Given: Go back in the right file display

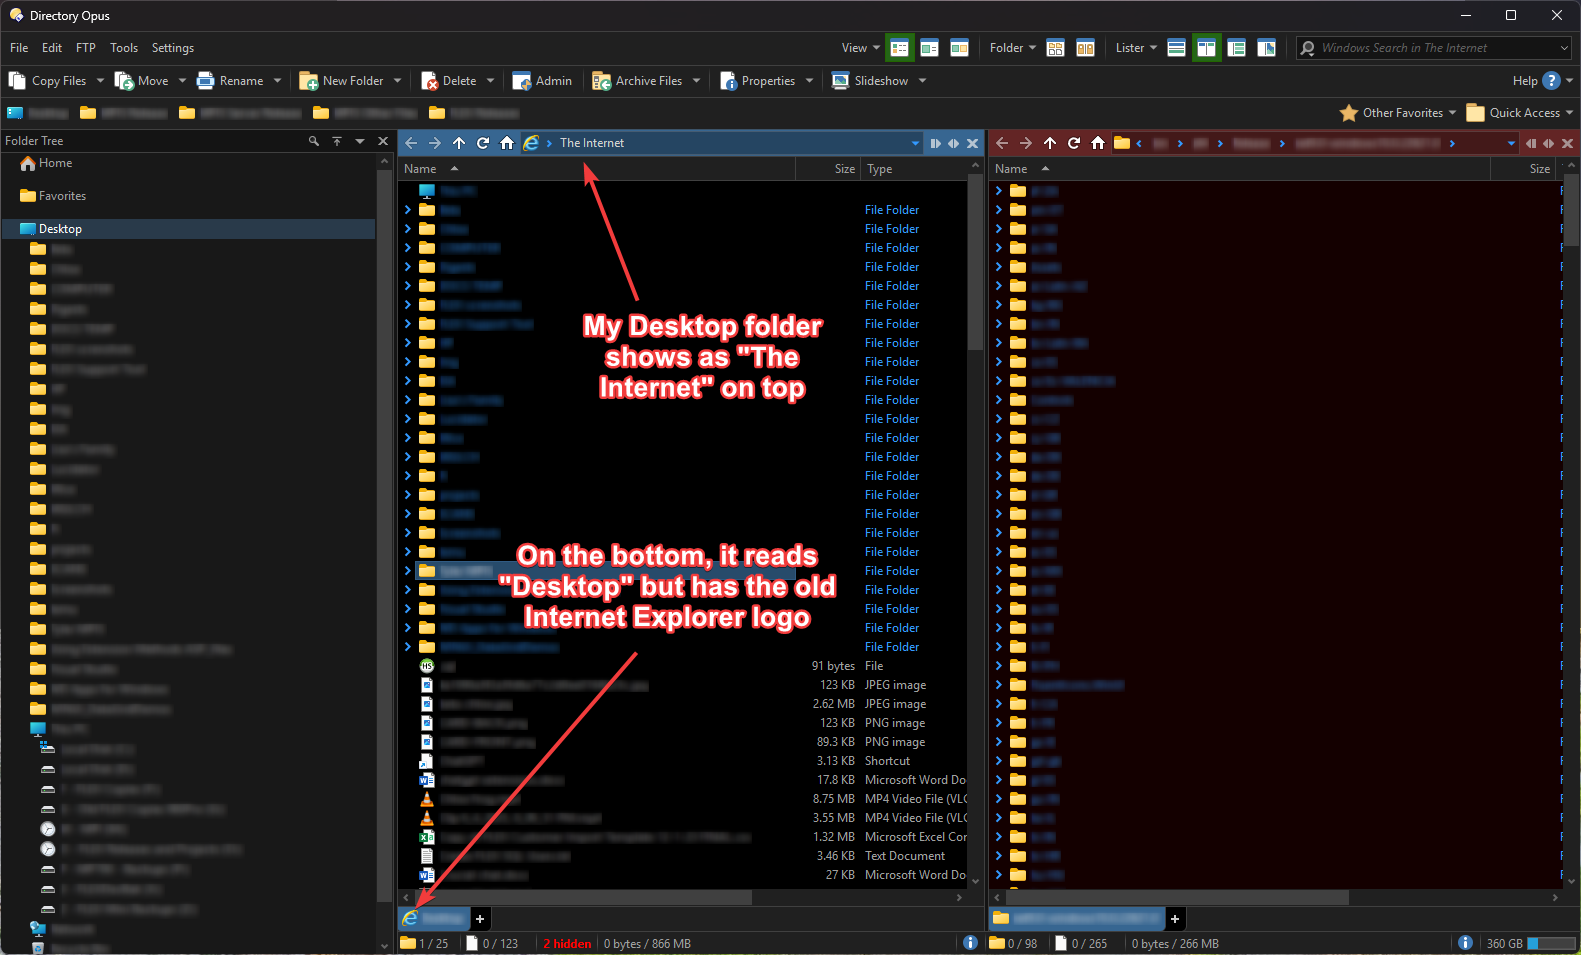Looking at the screenshot, I should click(x=1002, y=143).
